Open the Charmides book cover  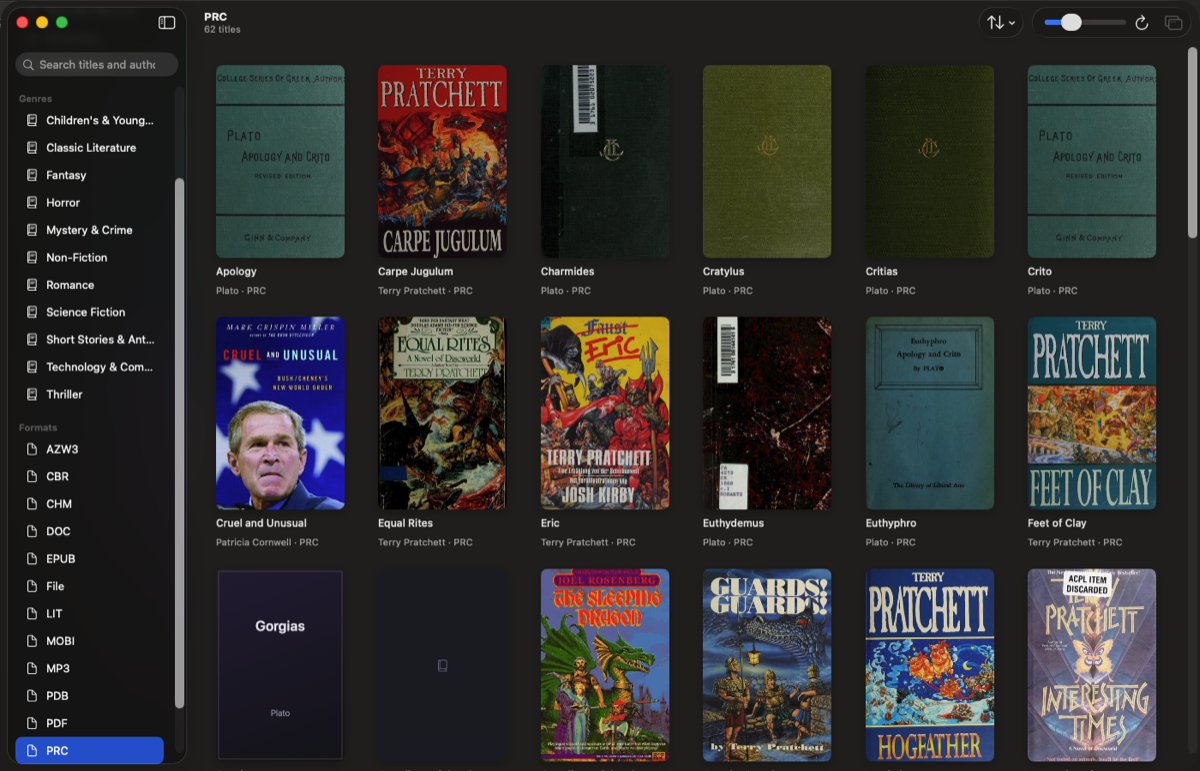coord(605,162)
